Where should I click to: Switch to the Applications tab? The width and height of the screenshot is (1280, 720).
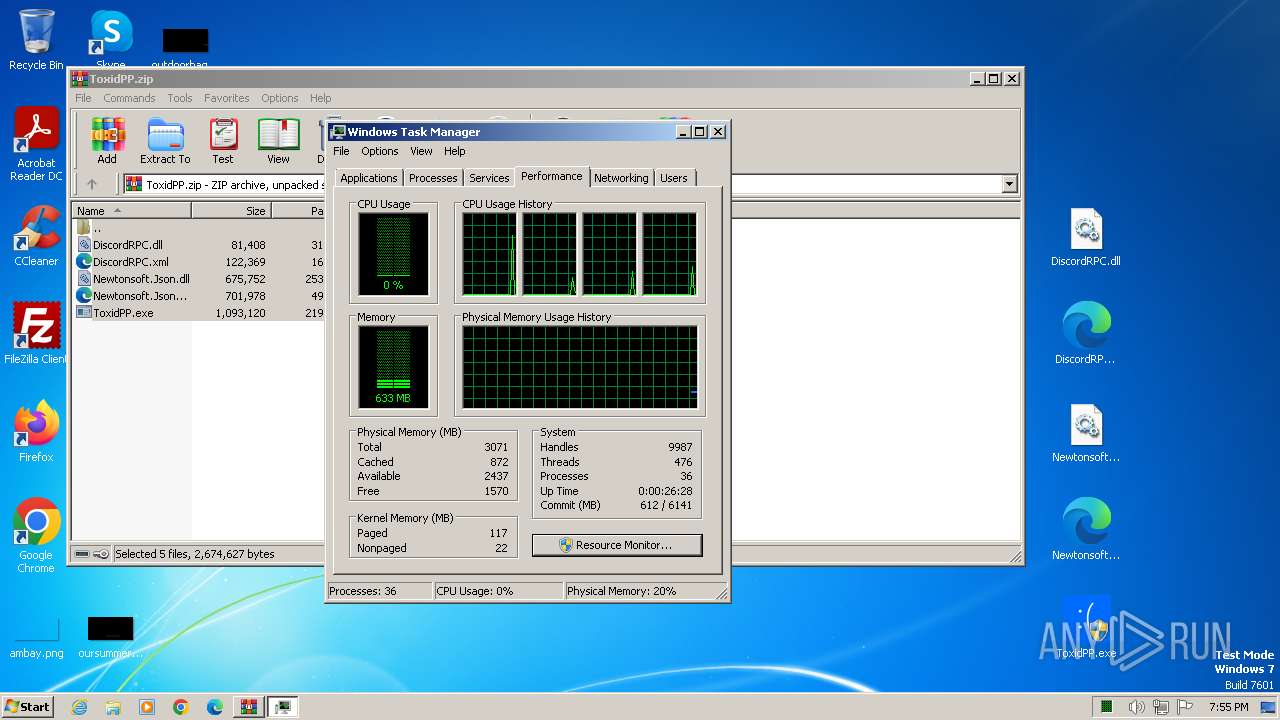[x=369, y=178]
